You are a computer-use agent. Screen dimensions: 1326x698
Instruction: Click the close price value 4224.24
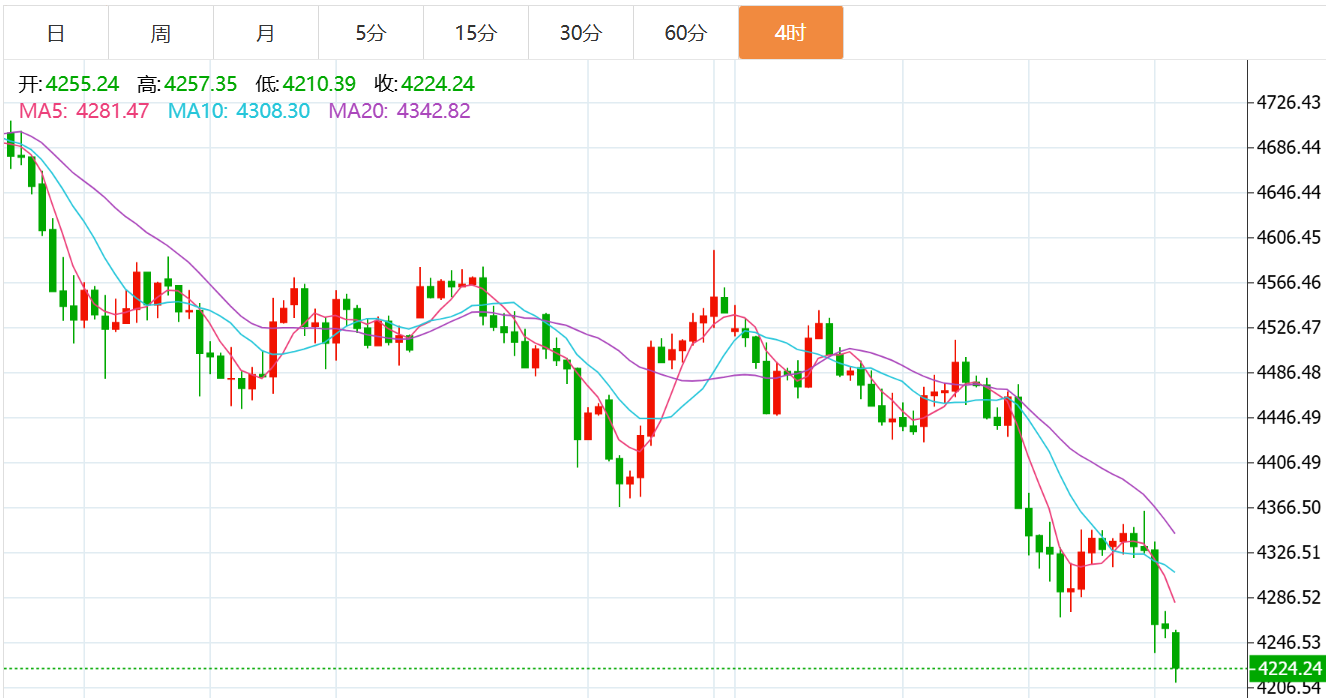[438, 84]
